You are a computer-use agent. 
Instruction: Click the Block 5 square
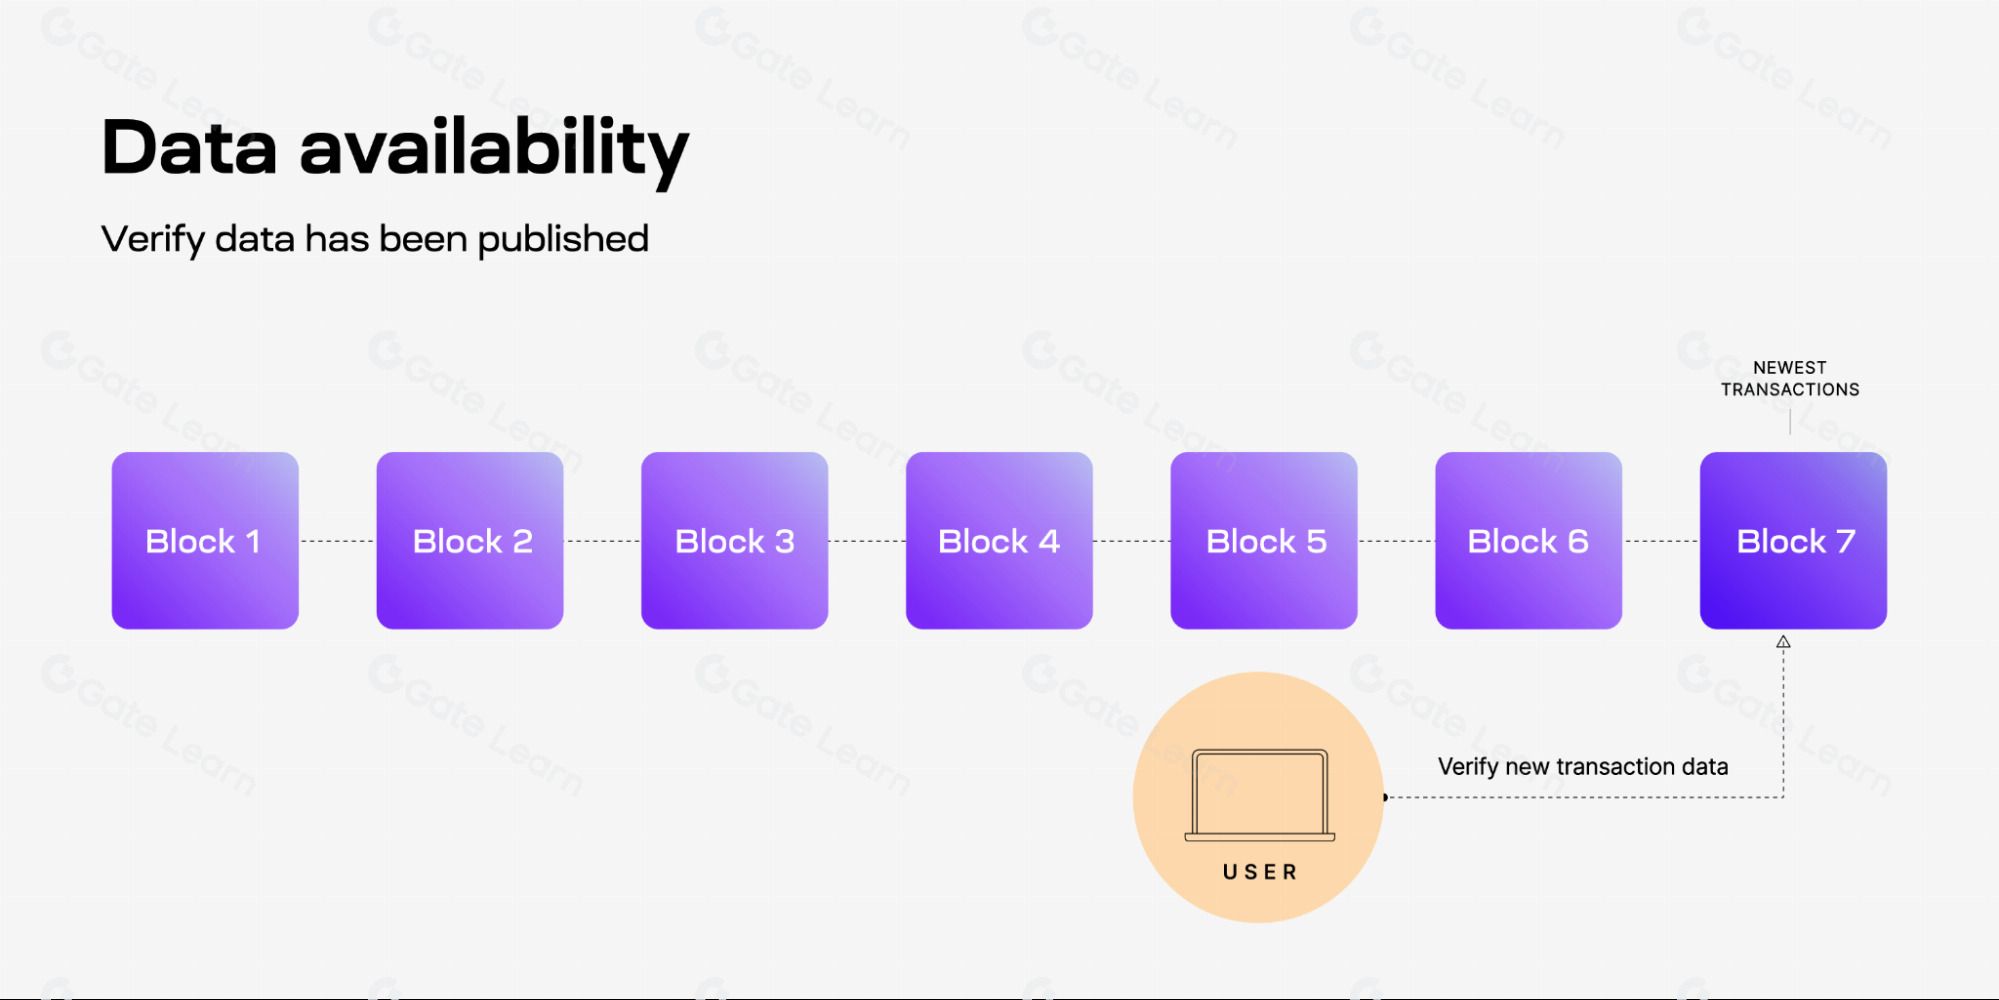pyautogui.click(x=1264, y=541)
